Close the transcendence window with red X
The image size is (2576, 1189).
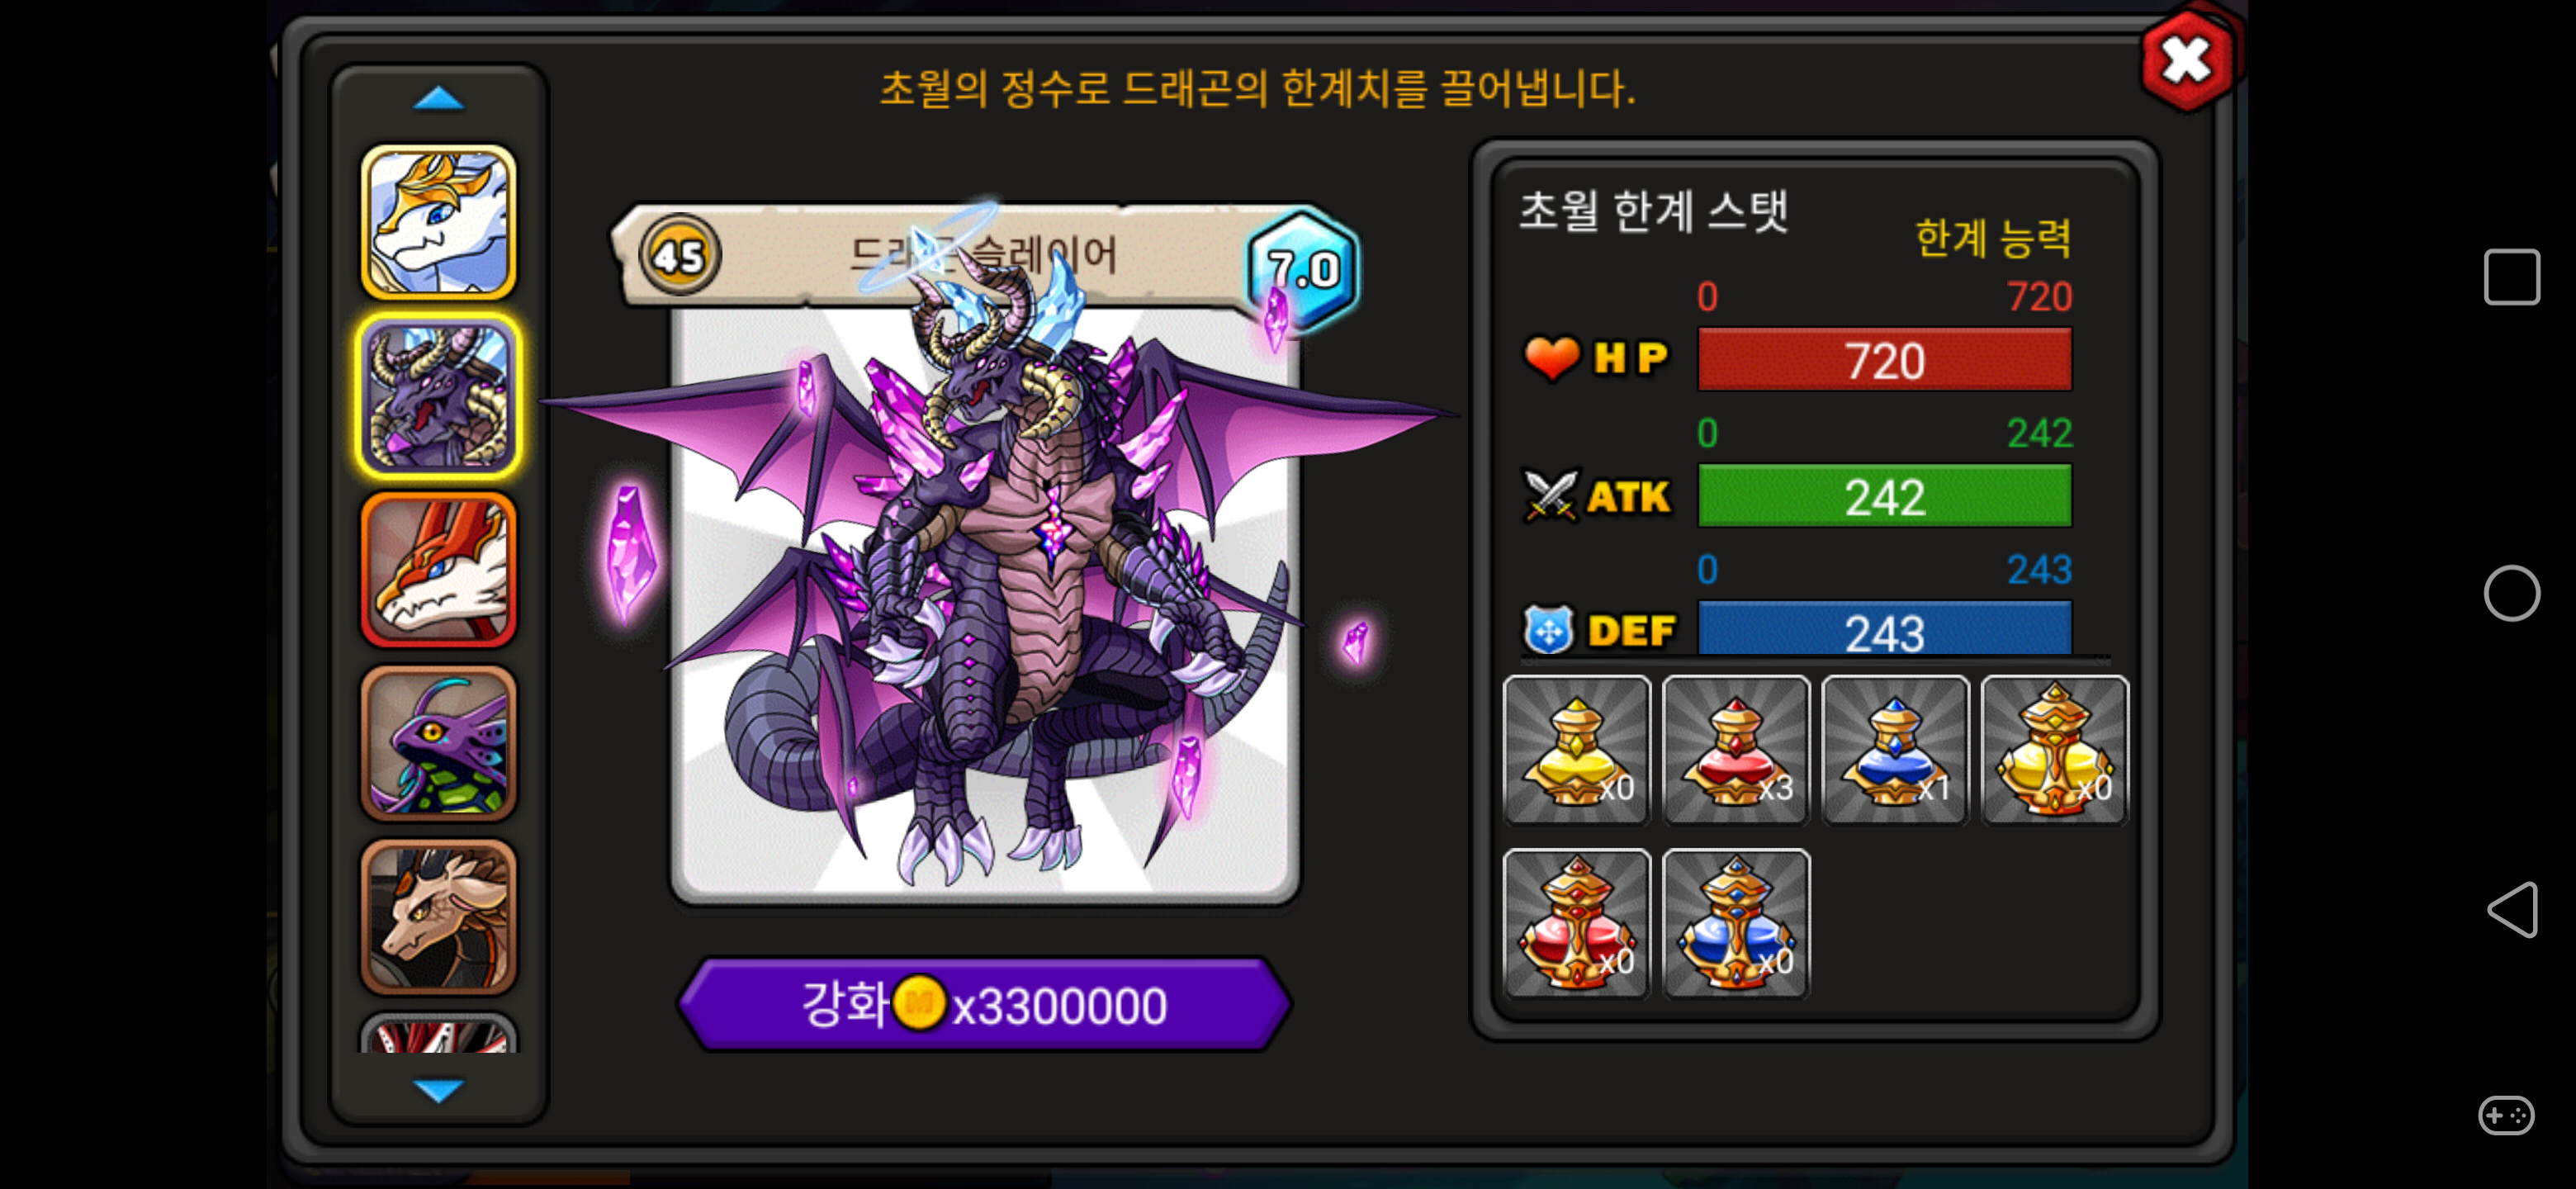2186,62
